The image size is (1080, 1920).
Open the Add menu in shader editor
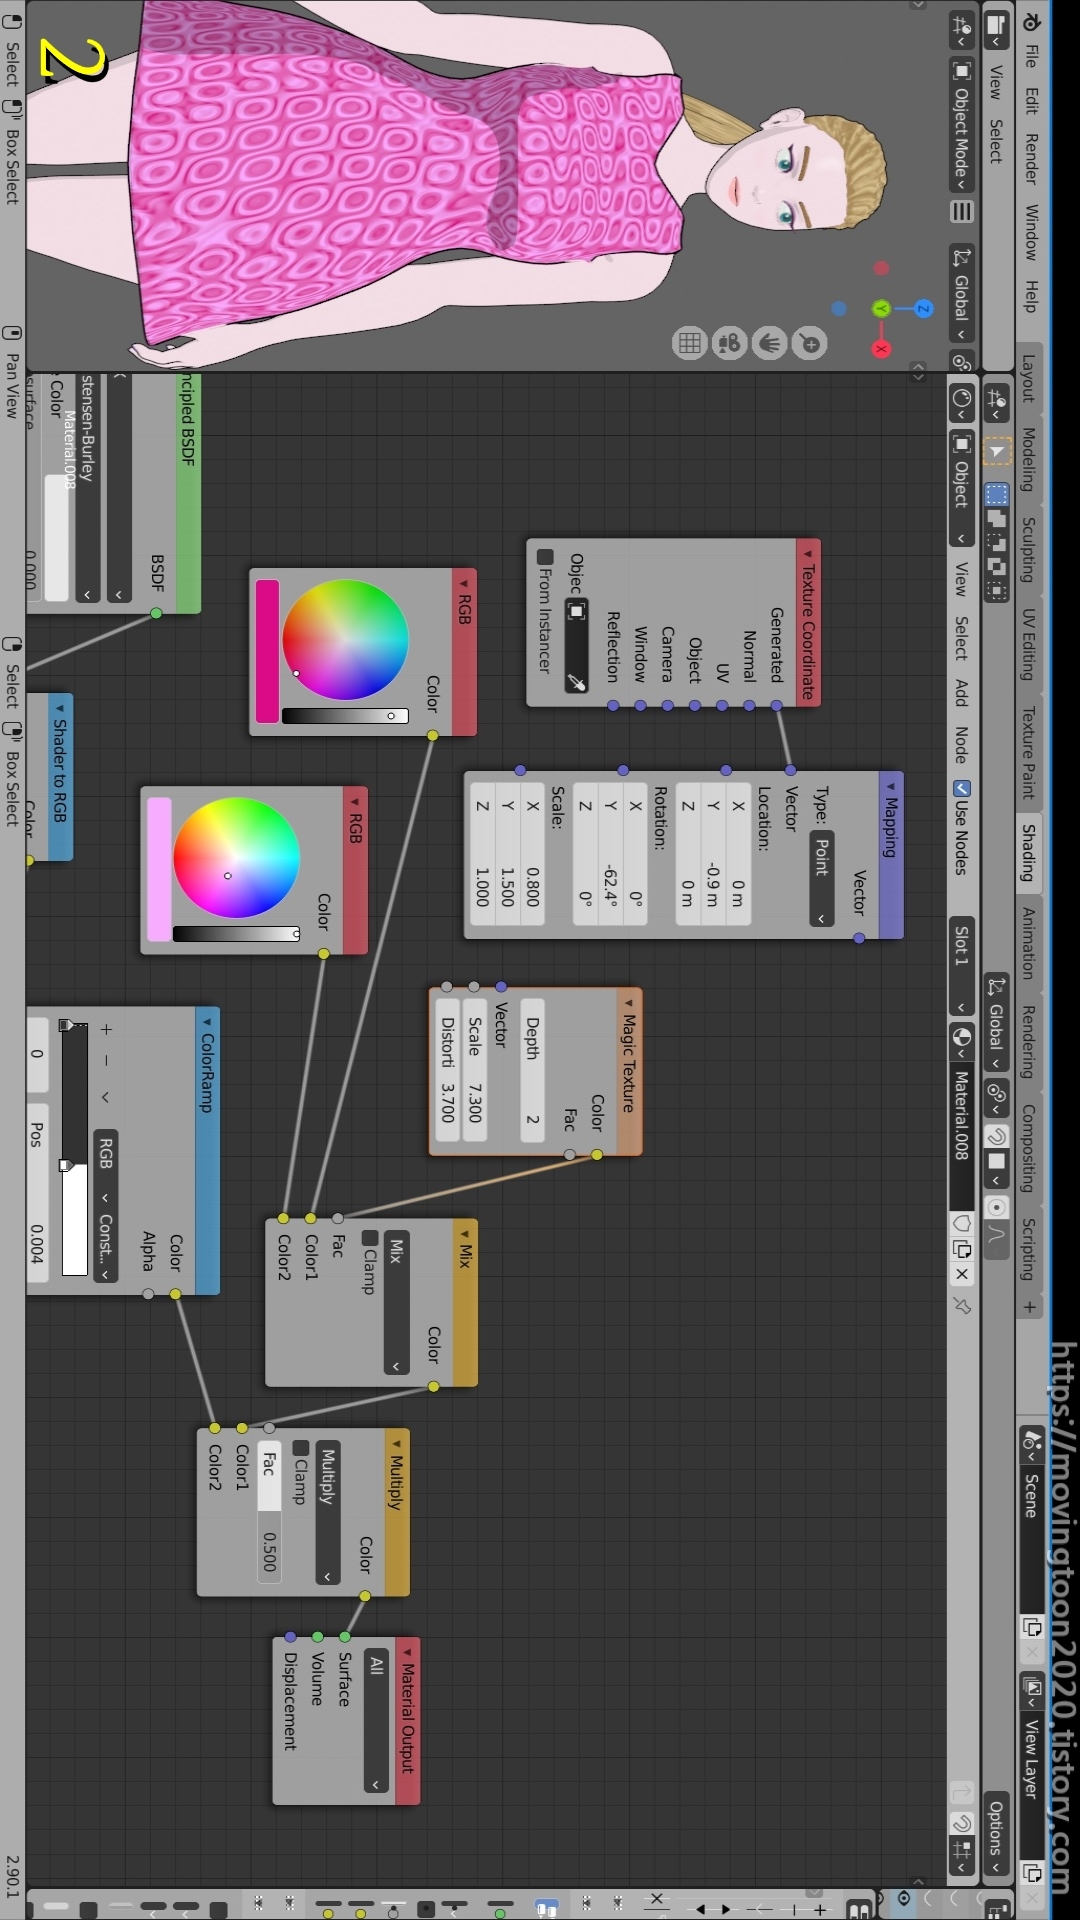point(961,692)
